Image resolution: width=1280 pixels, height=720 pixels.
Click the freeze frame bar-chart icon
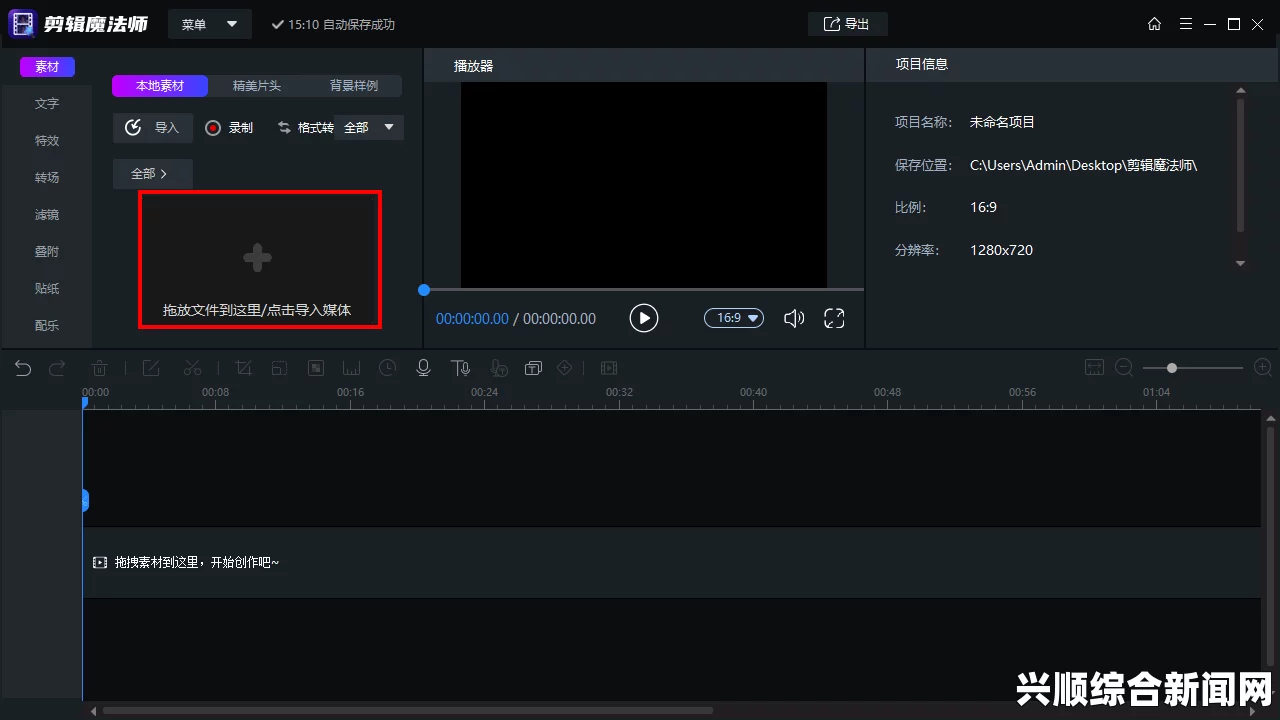point(351,368)
